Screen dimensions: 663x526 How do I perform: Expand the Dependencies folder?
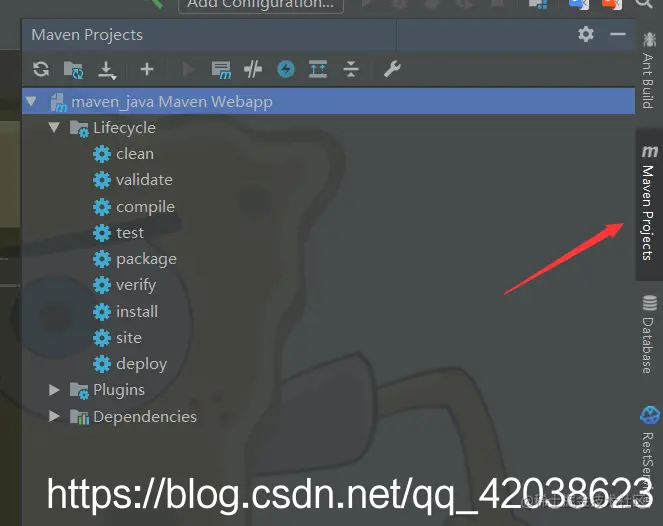(x=54, y=416)
